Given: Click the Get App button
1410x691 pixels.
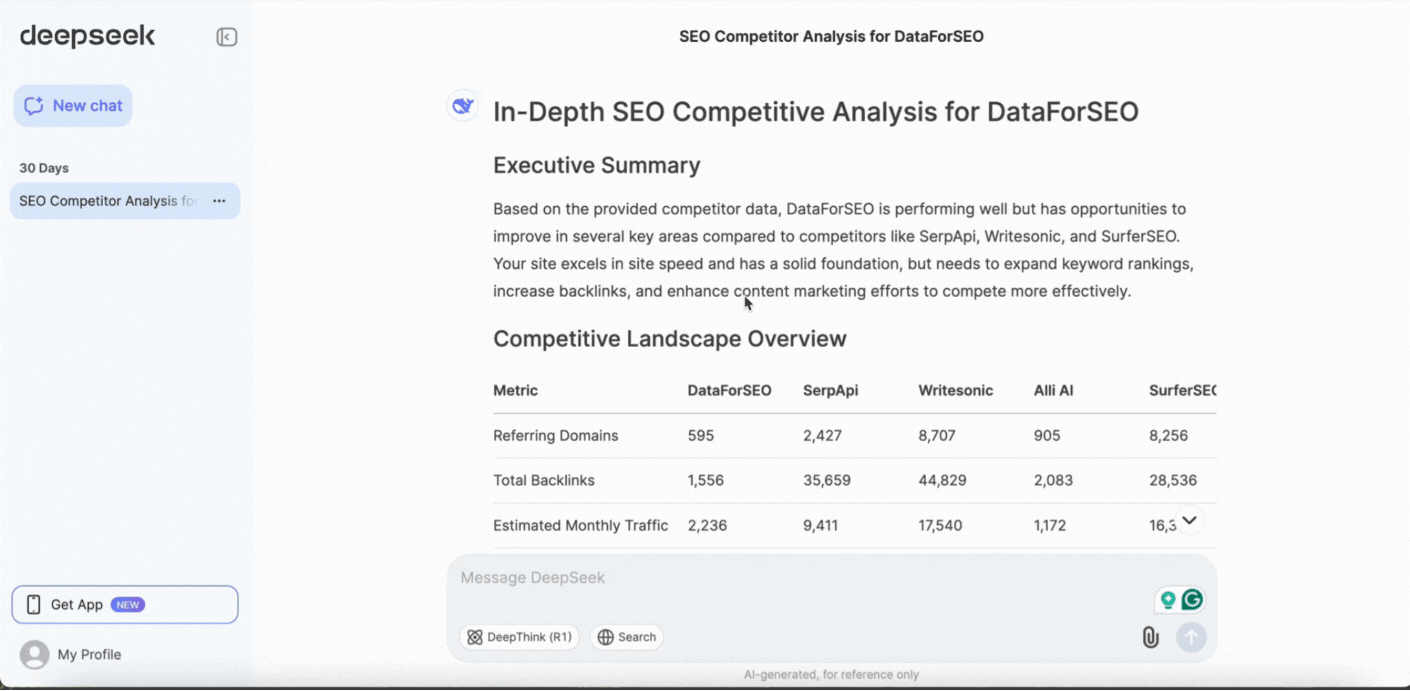Looking at the screenshot, I should tap(125, 605).
